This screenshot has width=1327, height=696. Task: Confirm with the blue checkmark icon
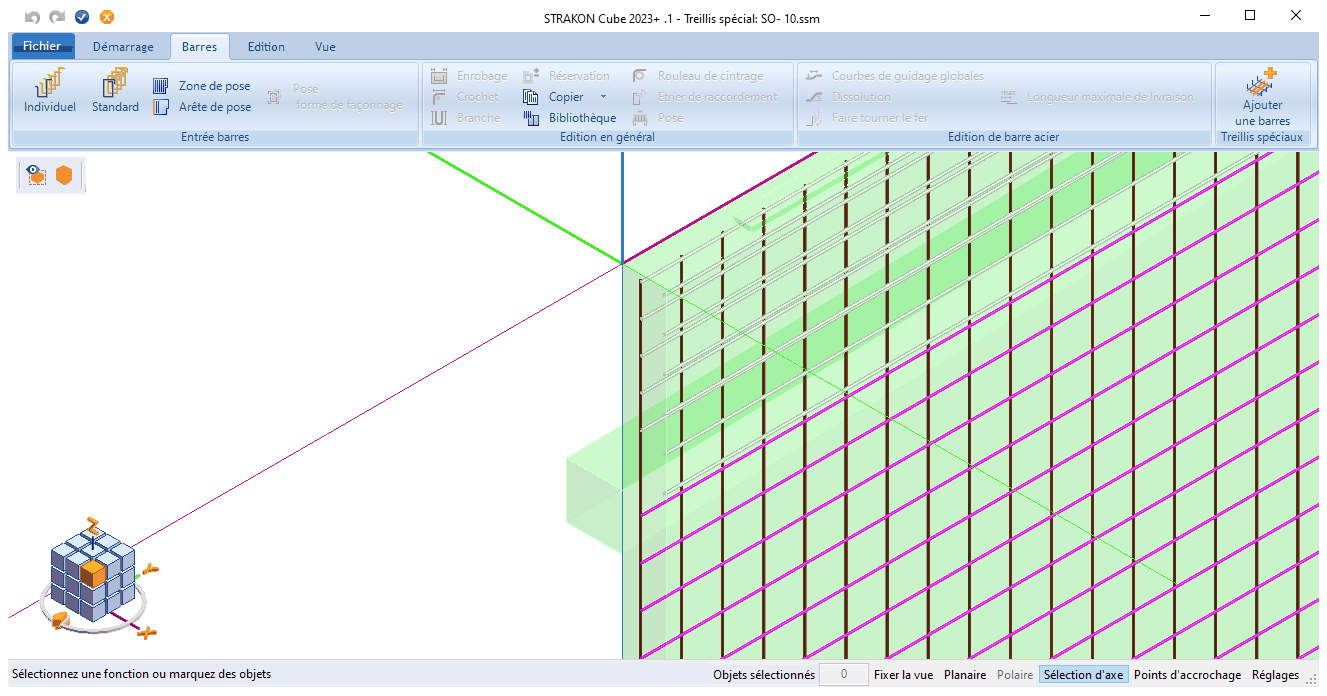coord(82,17)
